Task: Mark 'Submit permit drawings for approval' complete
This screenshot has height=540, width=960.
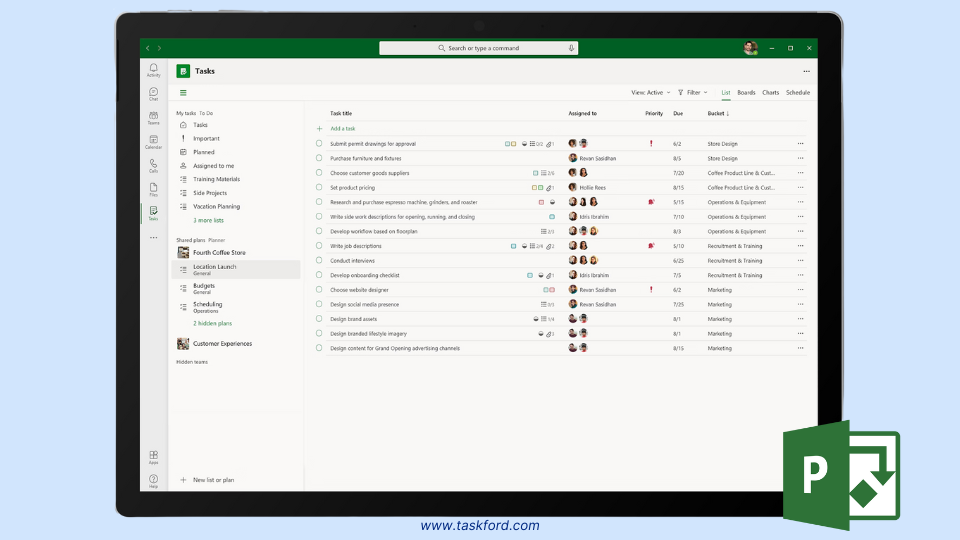Action: coord(320,144)
